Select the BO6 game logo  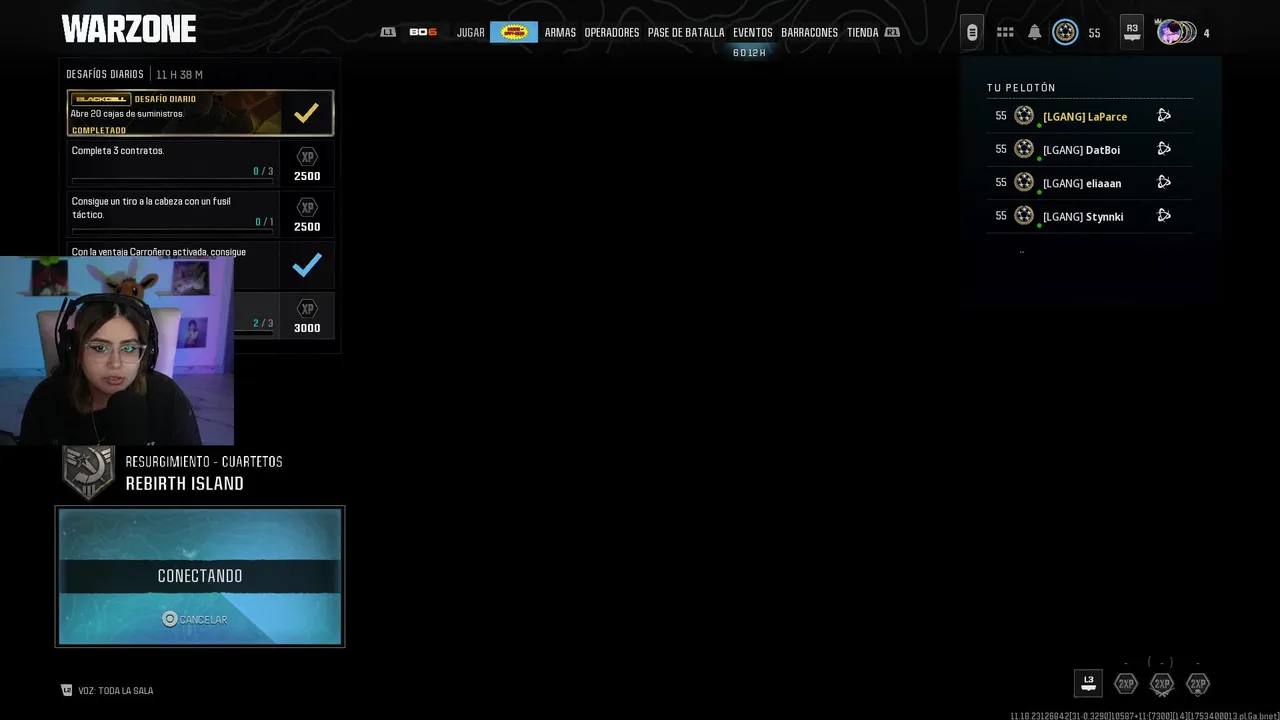coord(423,32)
